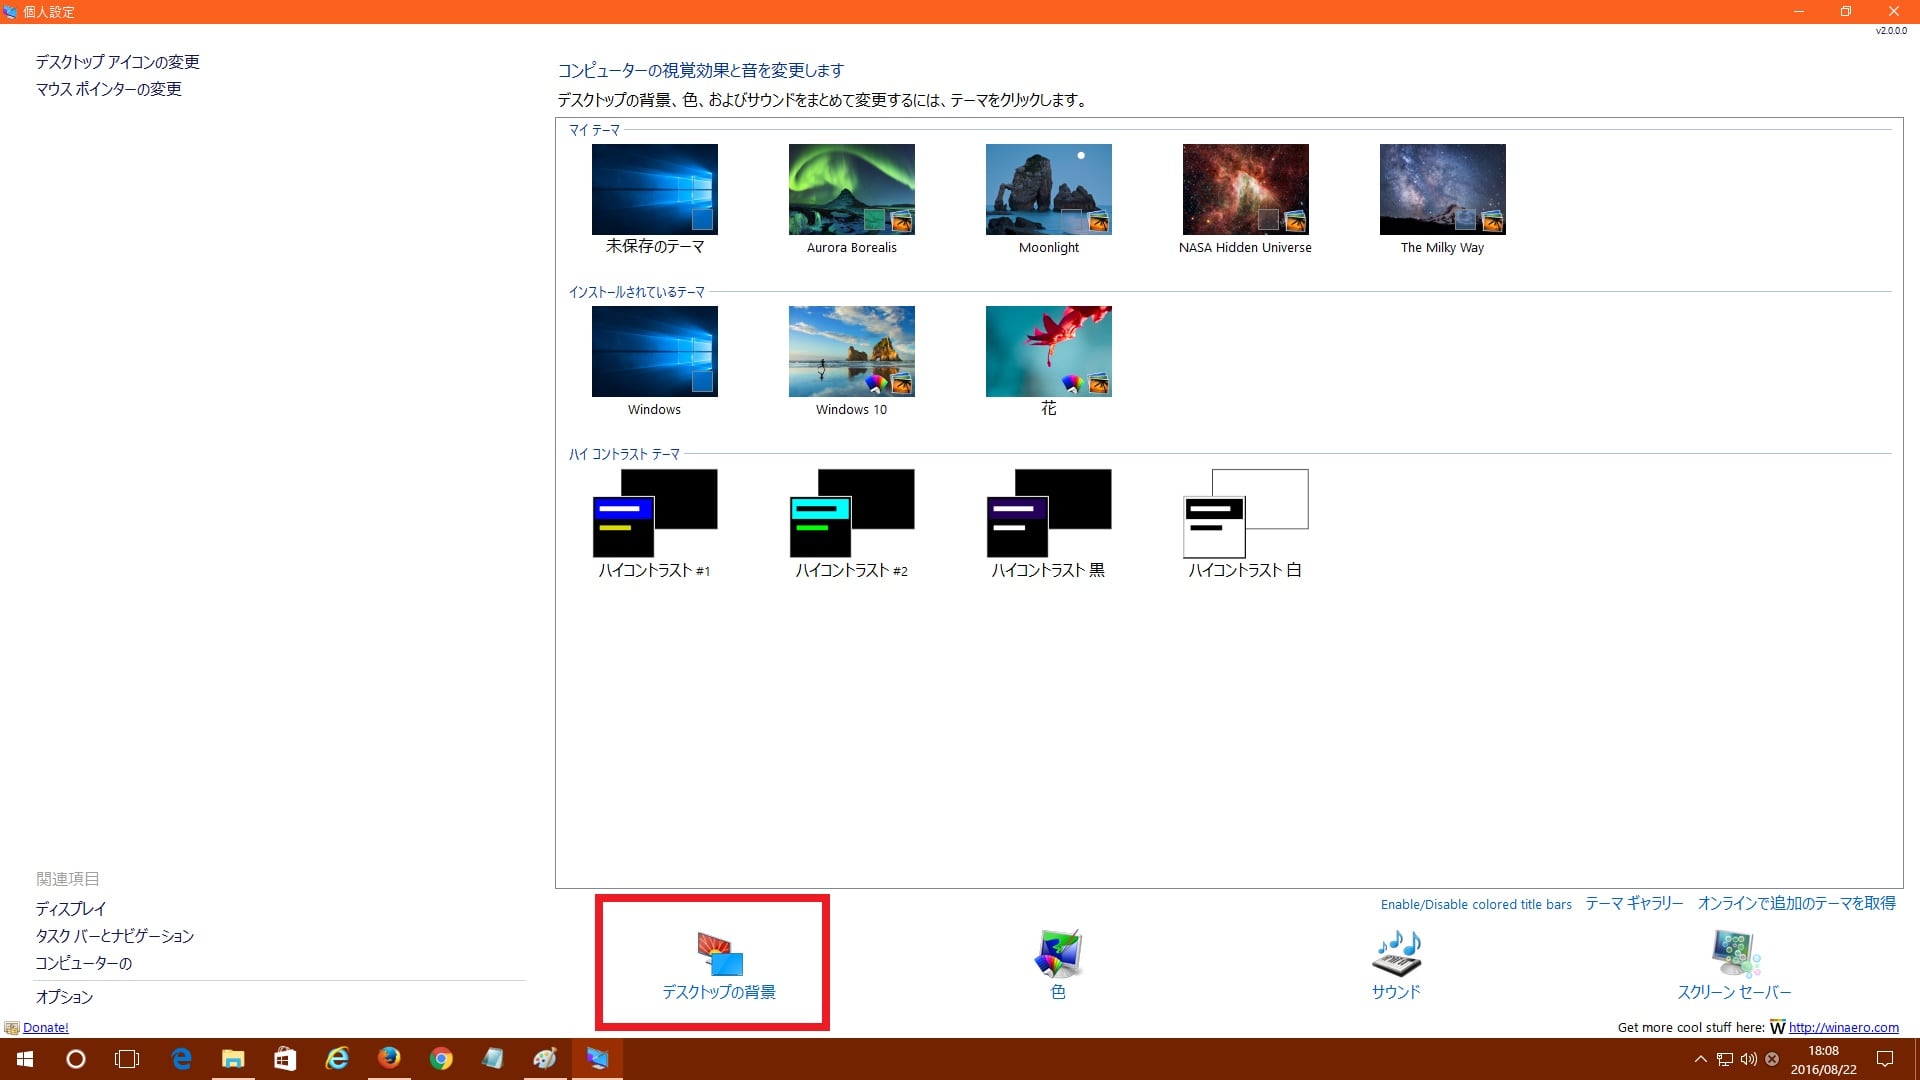Open the オプション link
1920x1080 pixels.
point(64,997)
